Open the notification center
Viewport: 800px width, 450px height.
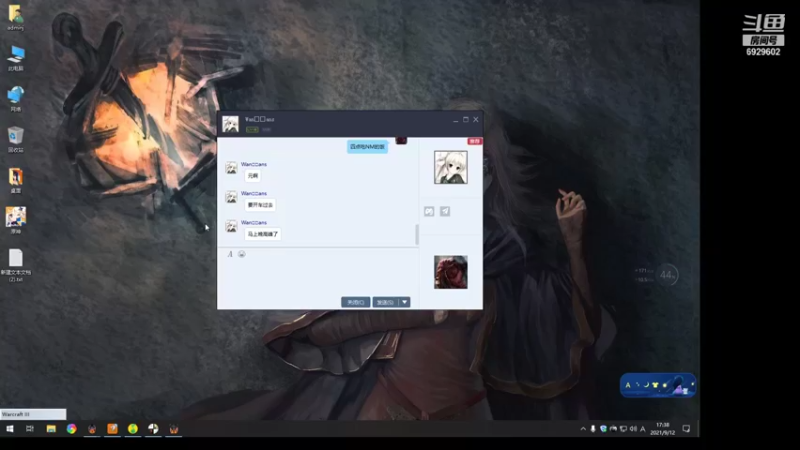686,429
